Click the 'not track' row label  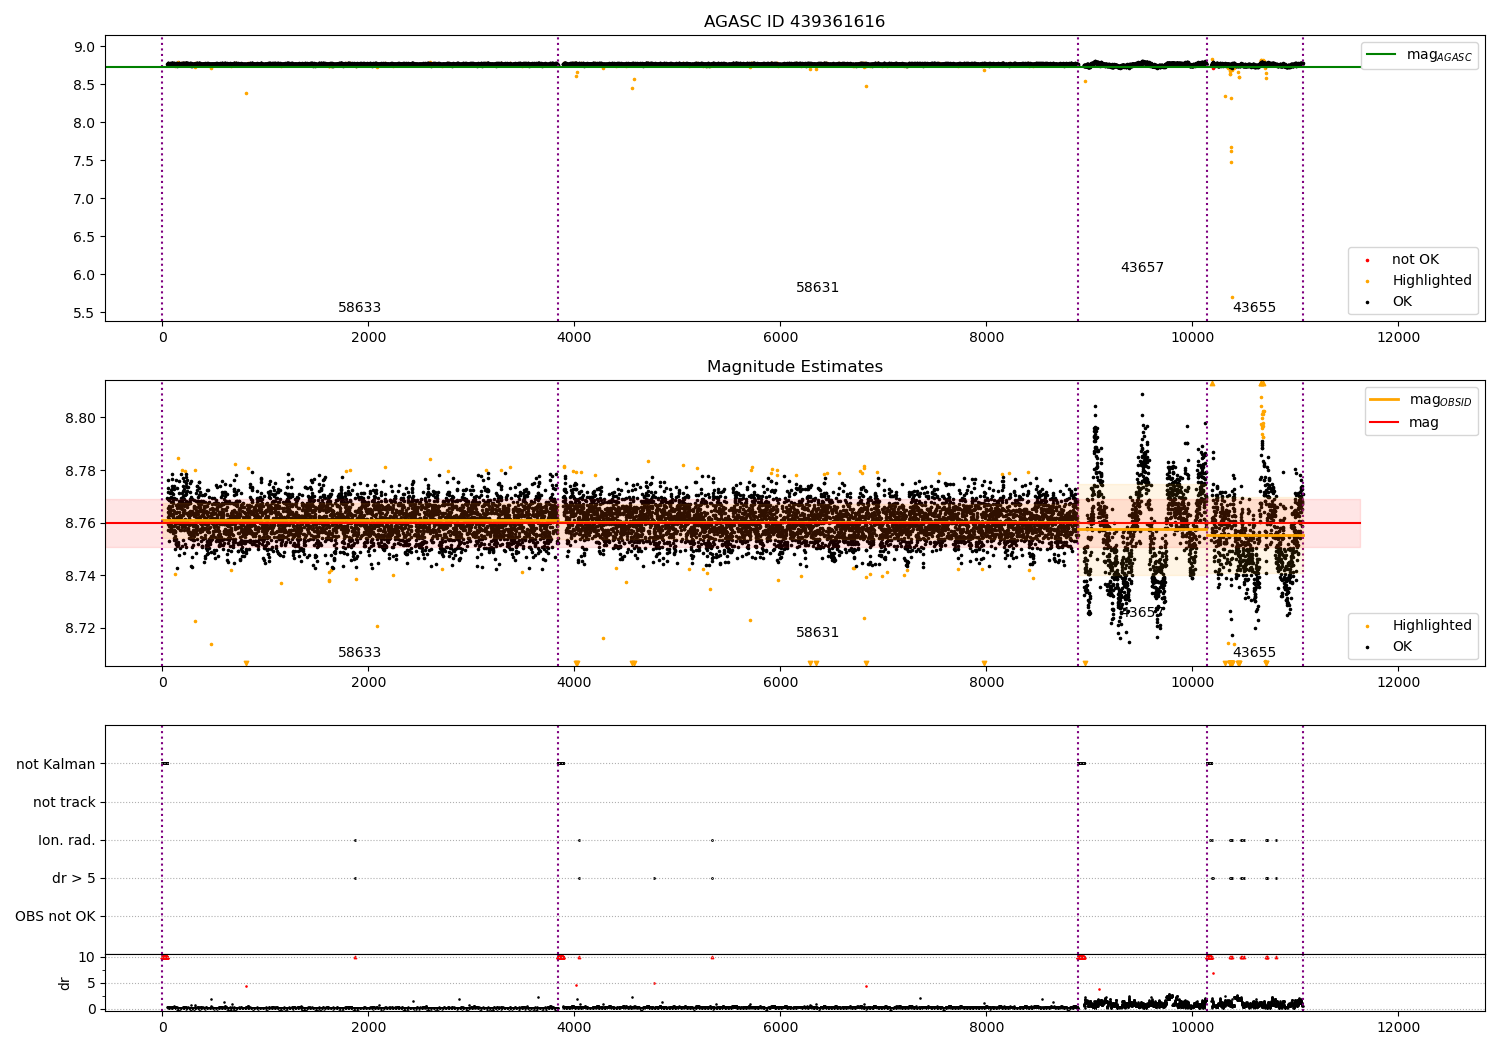(64, 803)
